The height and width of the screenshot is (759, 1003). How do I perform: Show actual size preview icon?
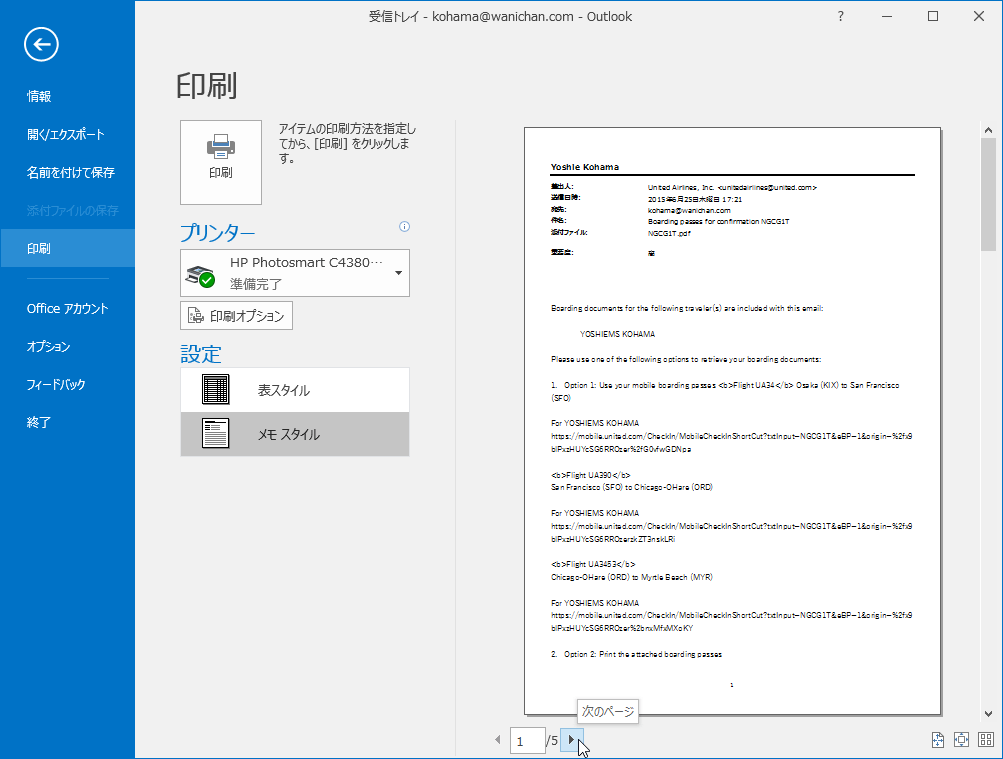tap(938, 740)
